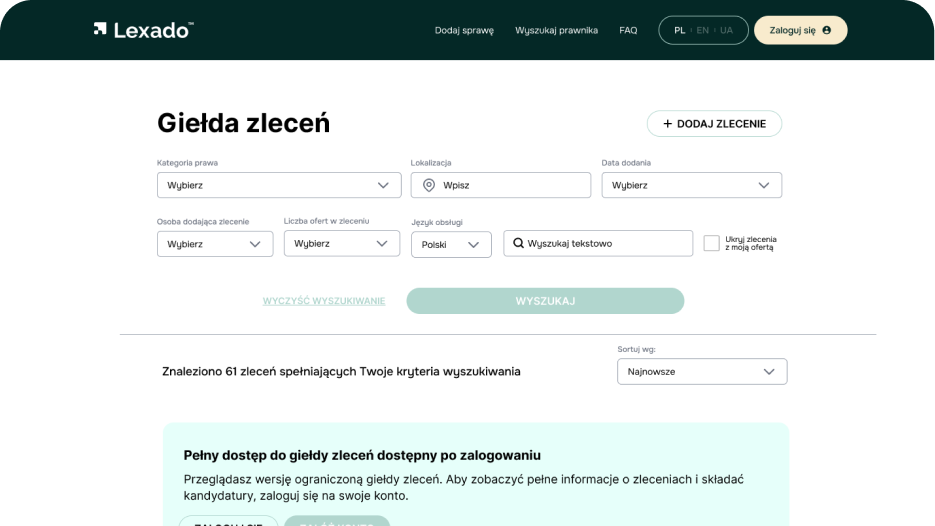This screenshot has height=526, width=935.
Task: Open the FAQ navigation link
Action: pyautogui.click(x=628, y=30)
